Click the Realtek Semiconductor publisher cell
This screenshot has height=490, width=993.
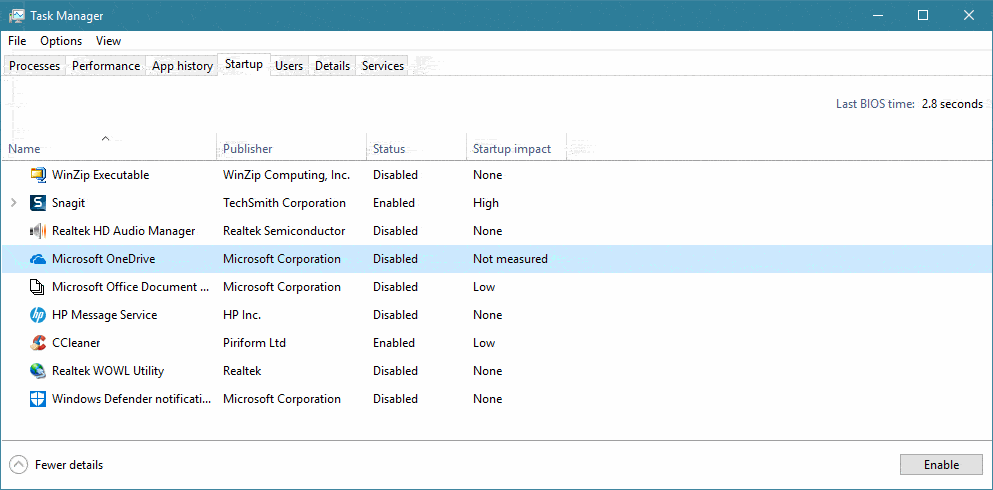tap(284, 231)
